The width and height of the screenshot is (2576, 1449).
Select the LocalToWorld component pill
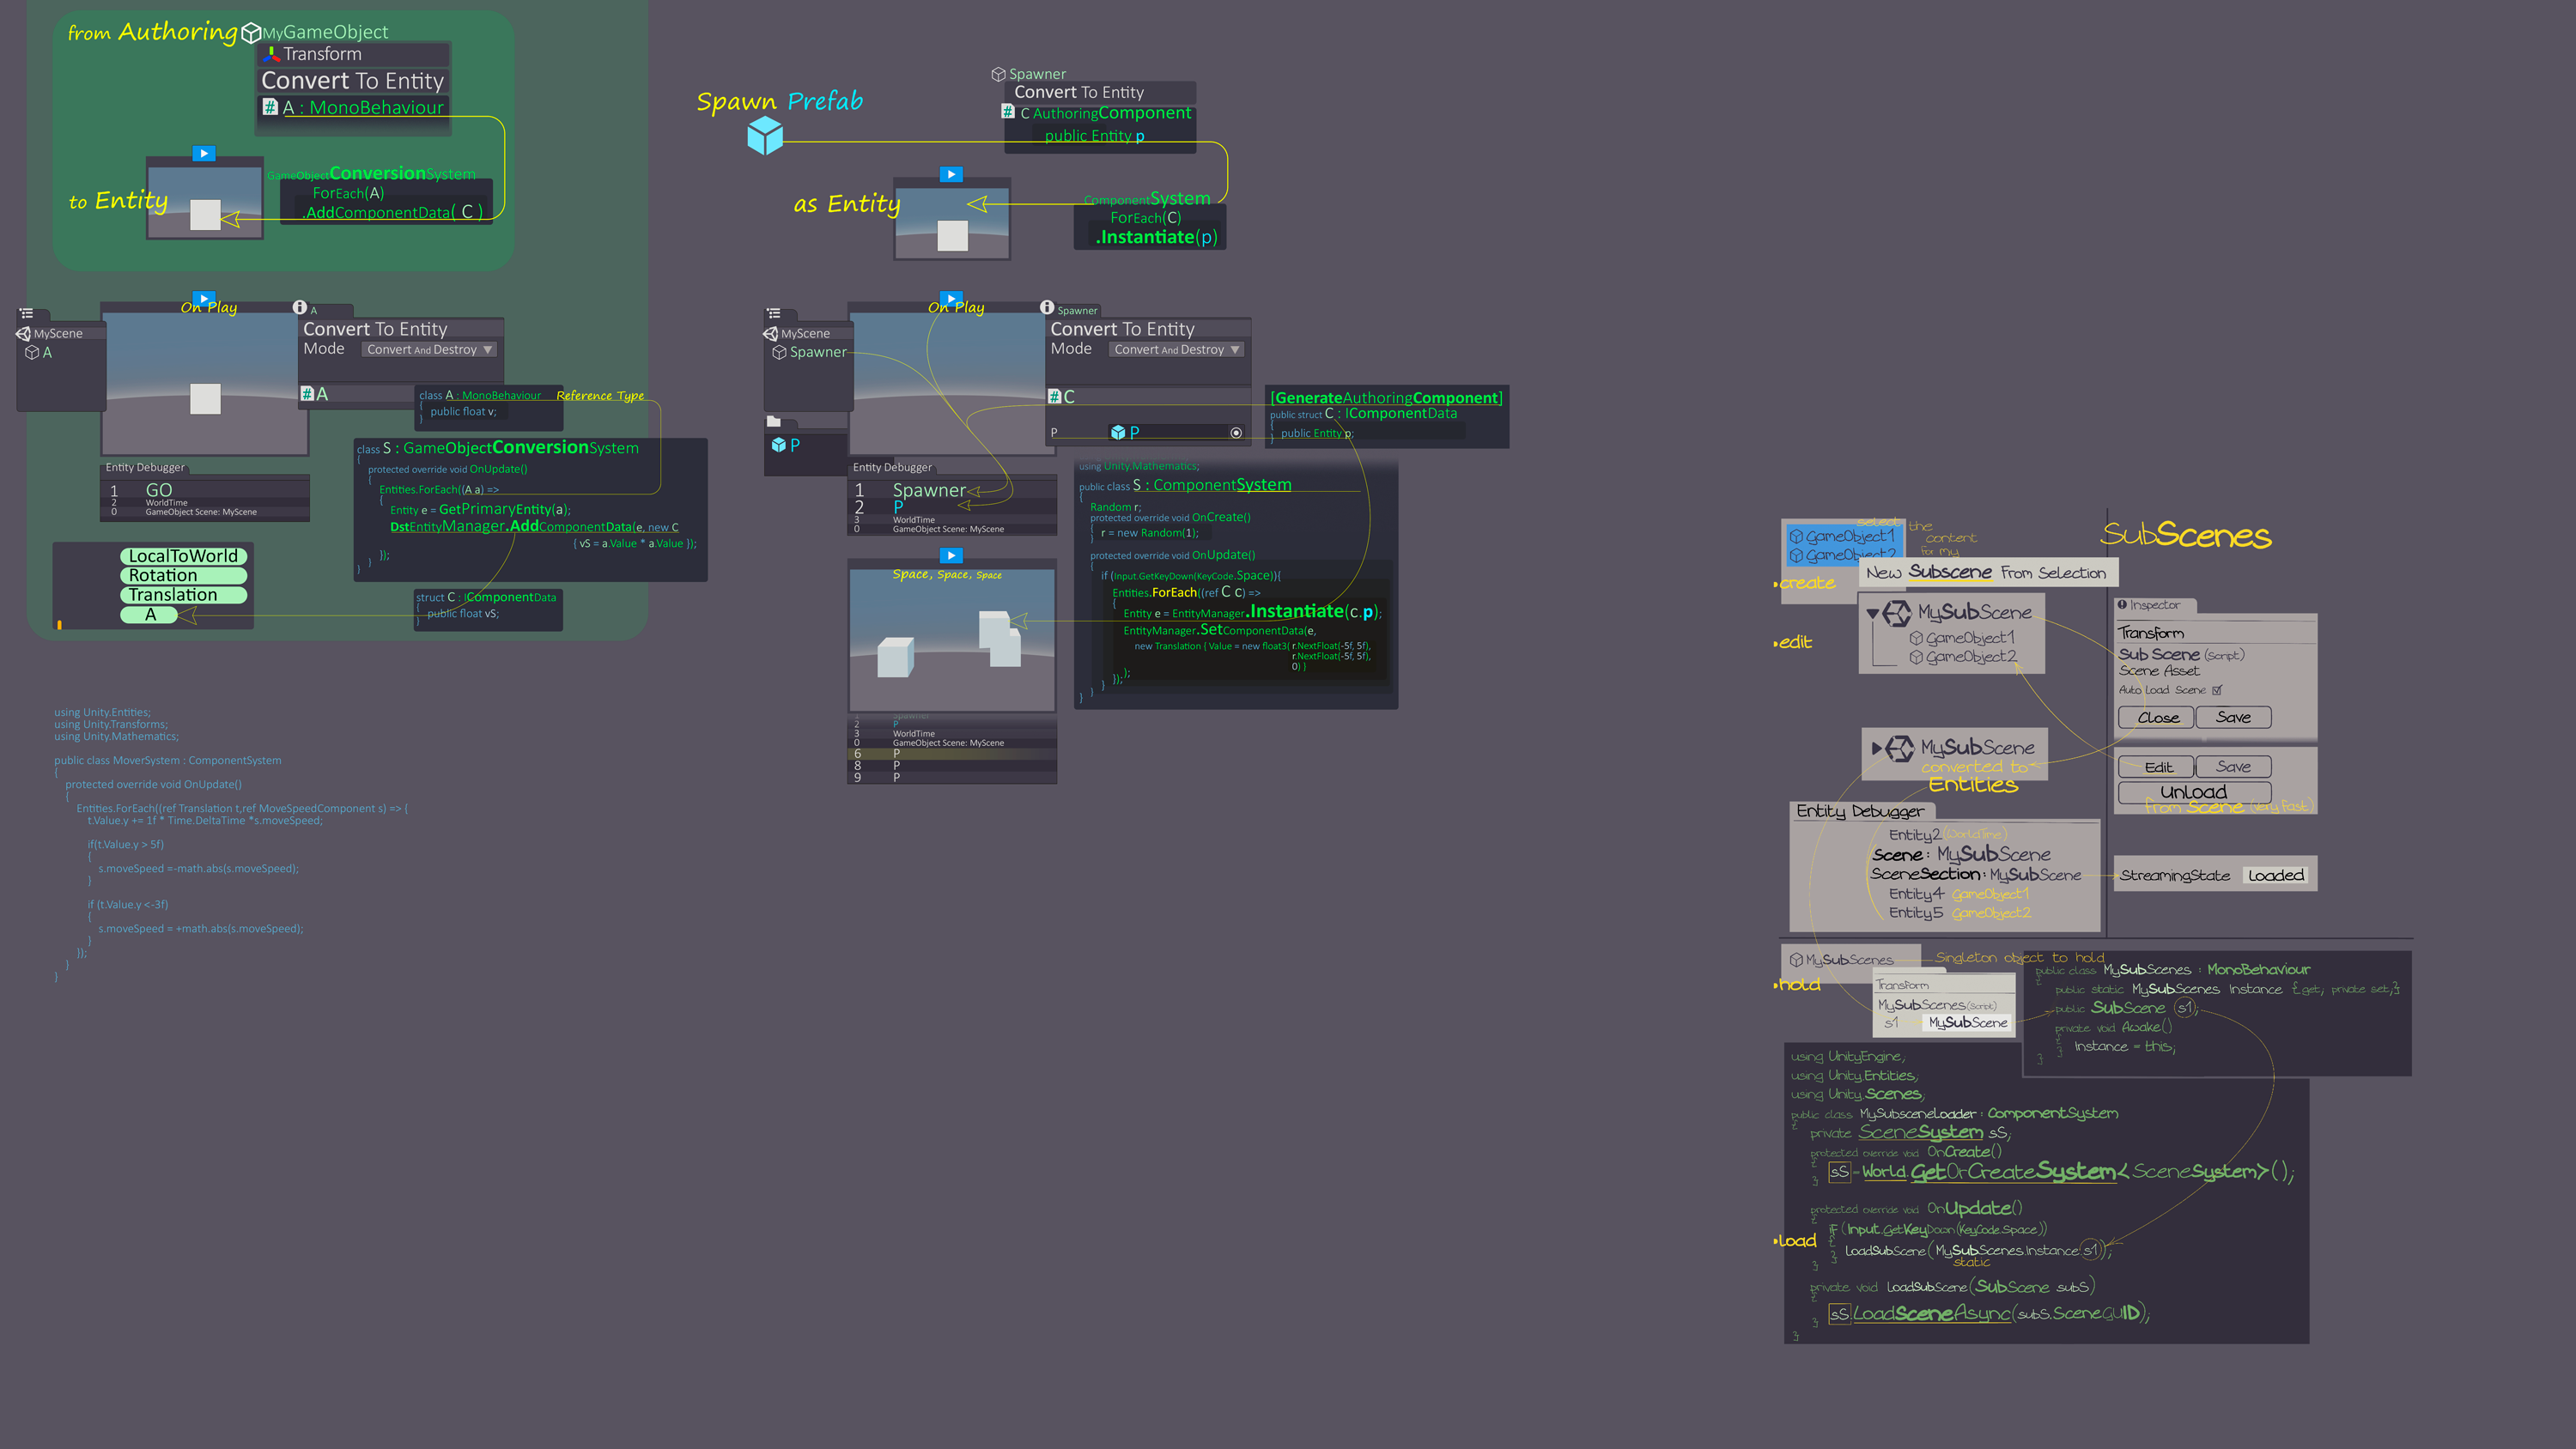pos(183,556)
